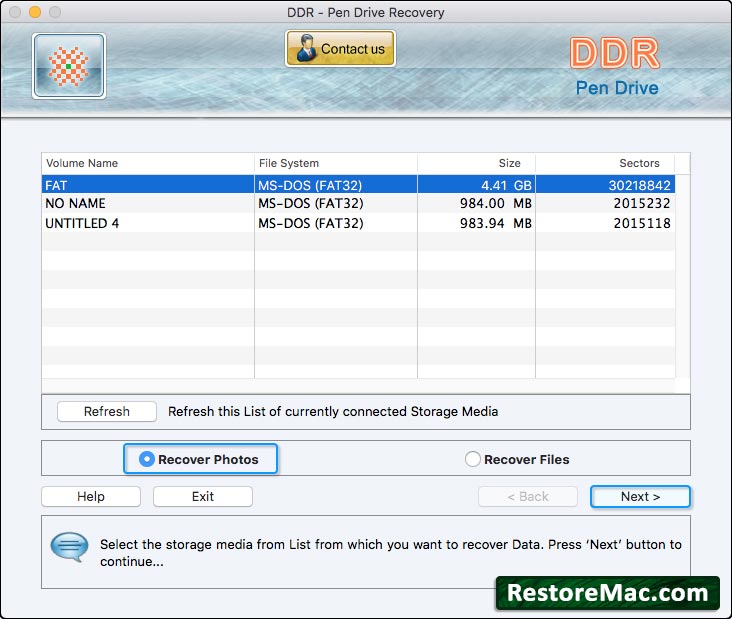Click the DDR application logo icon
732x619 pixels.
tap(69, 66)
